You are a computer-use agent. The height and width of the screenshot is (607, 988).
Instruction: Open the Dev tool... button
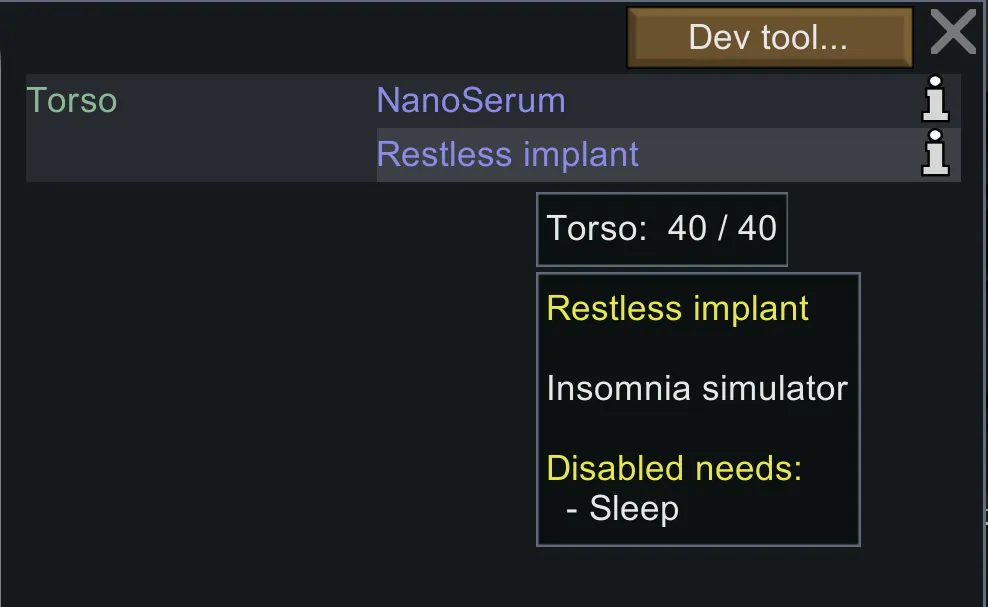click(769, 38)
